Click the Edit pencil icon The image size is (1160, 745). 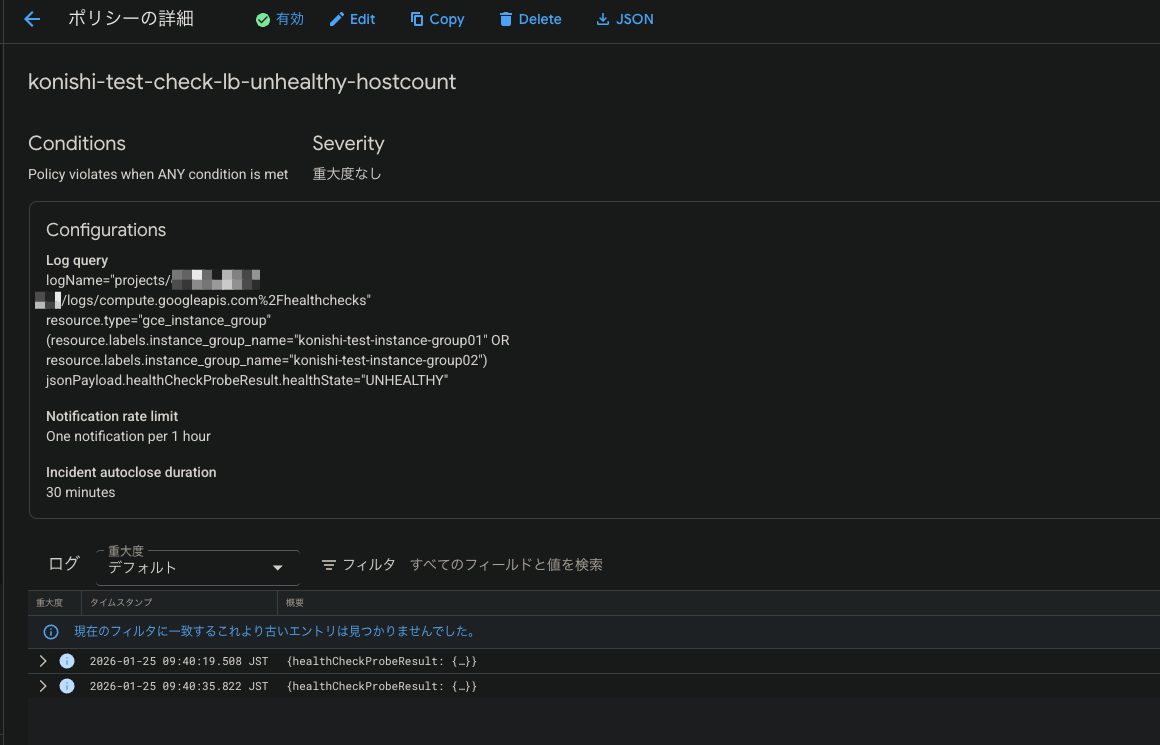click(337, 19)
